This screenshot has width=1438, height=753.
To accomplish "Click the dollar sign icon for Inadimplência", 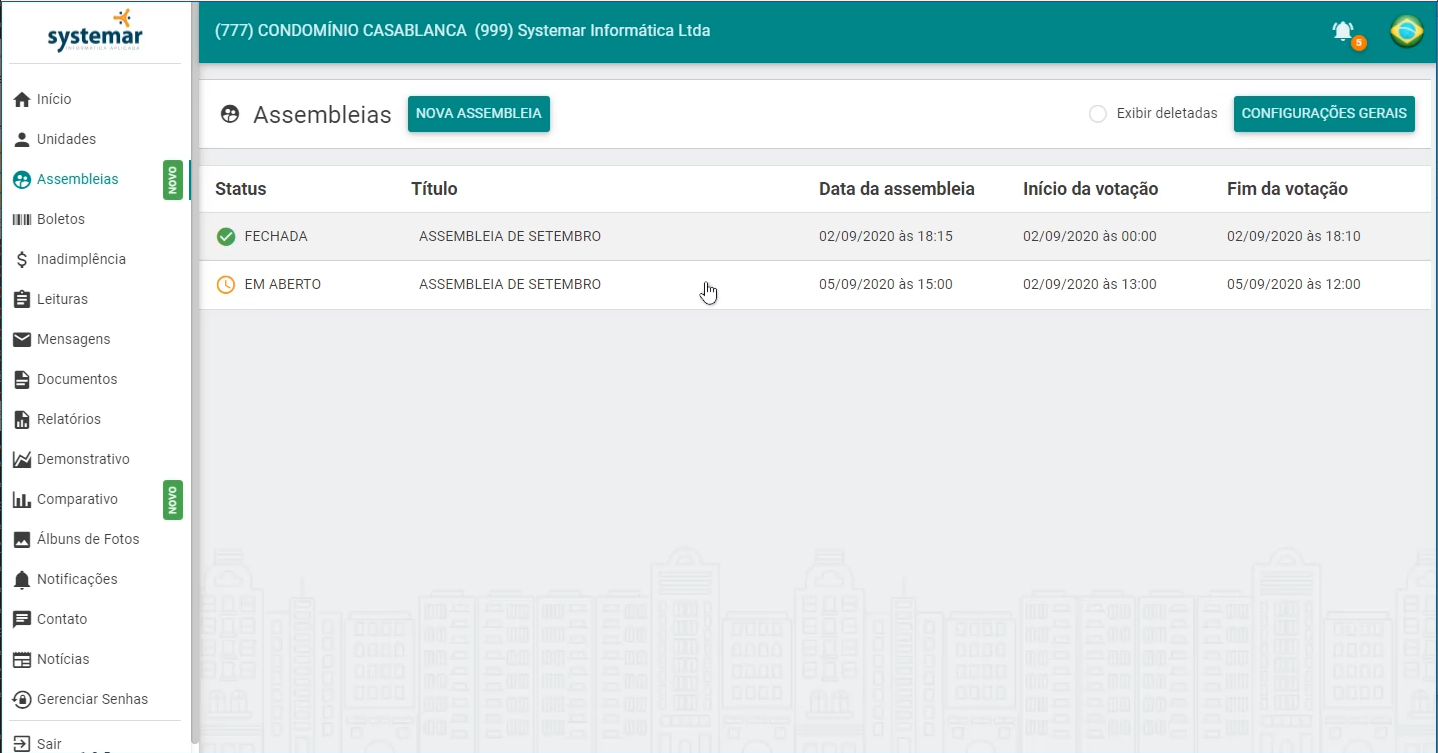I will pyautogui.click(x=22, y=260).
